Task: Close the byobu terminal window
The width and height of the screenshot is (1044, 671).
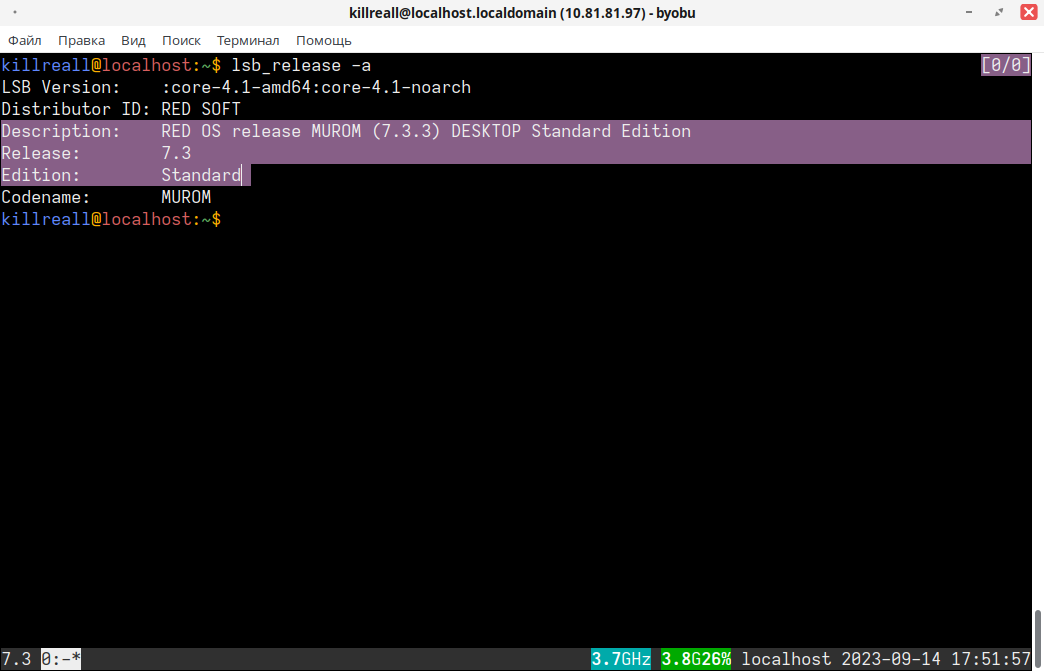Action: (x=1029, y=12)
